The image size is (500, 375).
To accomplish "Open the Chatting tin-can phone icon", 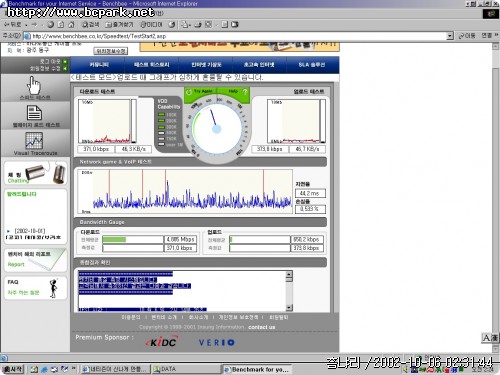I will [46, 173].
